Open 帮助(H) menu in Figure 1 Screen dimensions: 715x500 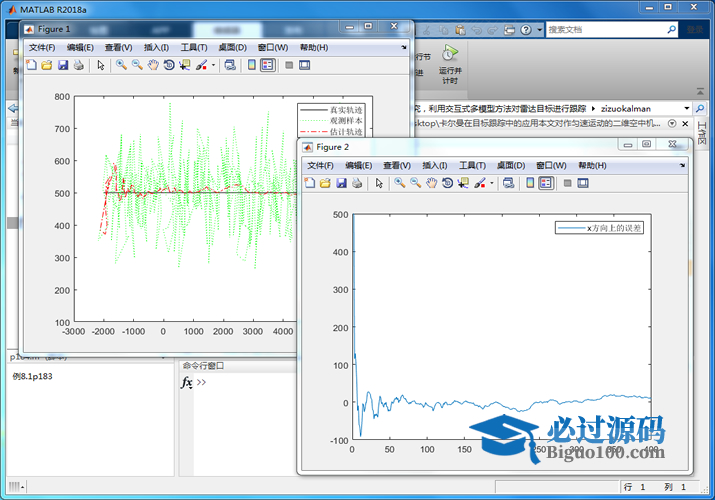[x=314, y=47]
